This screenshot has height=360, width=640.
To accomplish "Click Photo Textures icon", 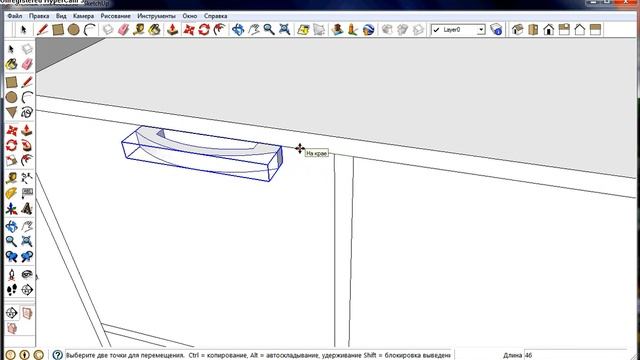I will [x=352, y=29].
